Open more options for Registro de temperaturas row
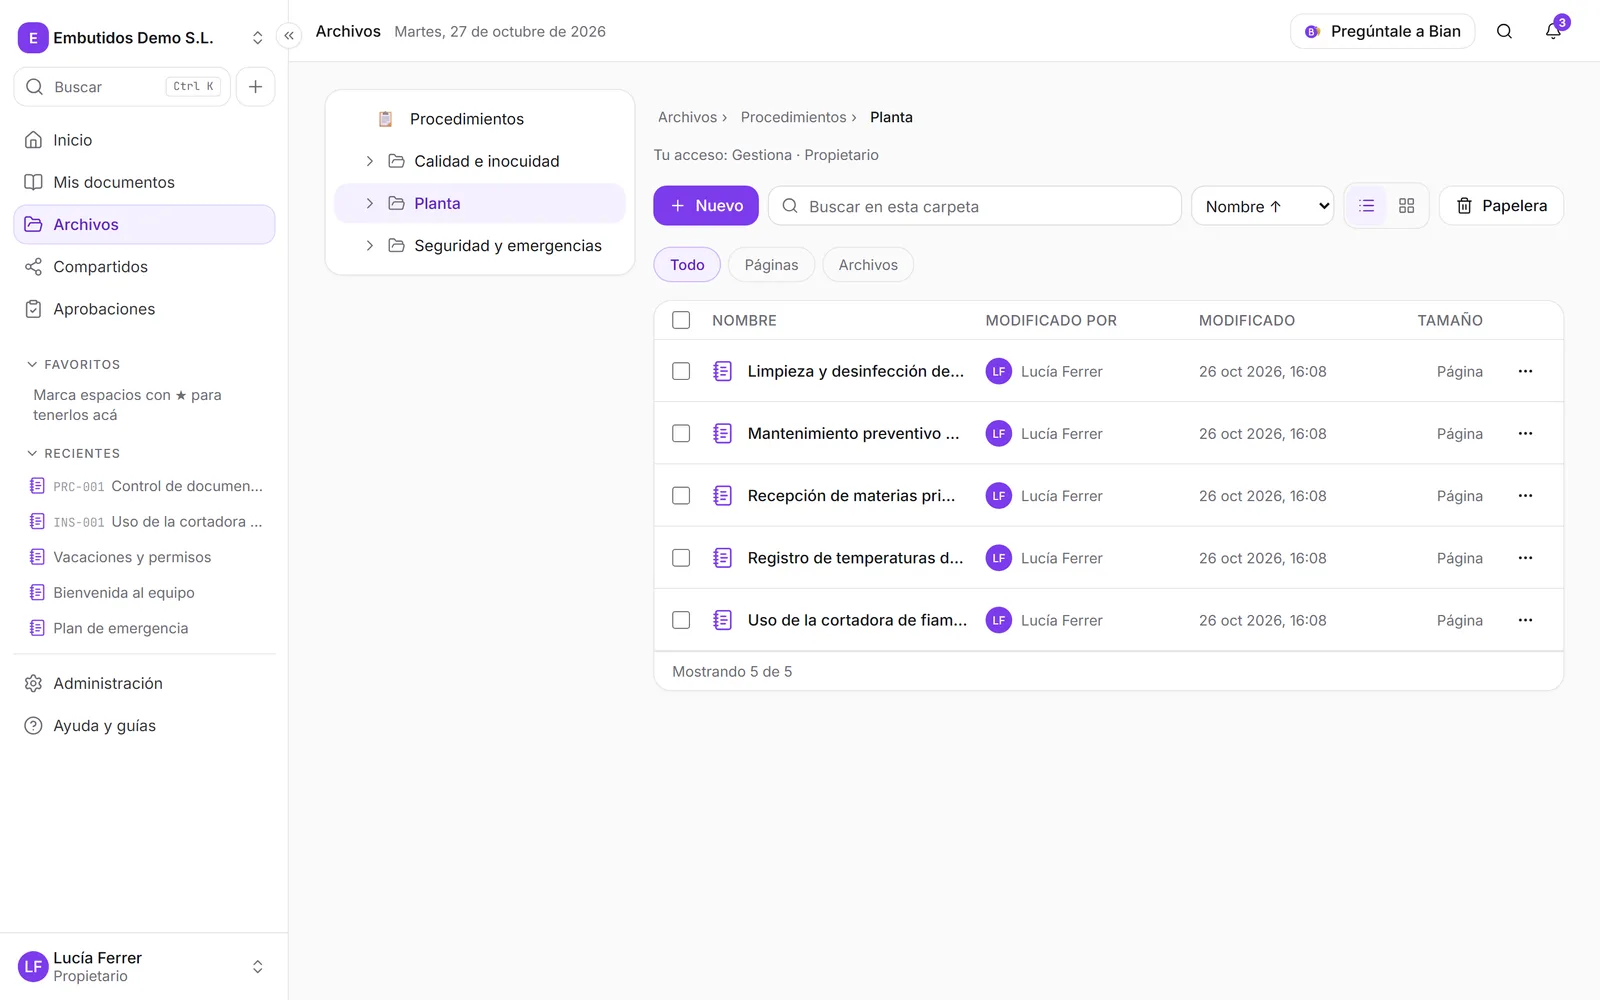Screen dimensions: 1600x1000 pos(1525,558)
